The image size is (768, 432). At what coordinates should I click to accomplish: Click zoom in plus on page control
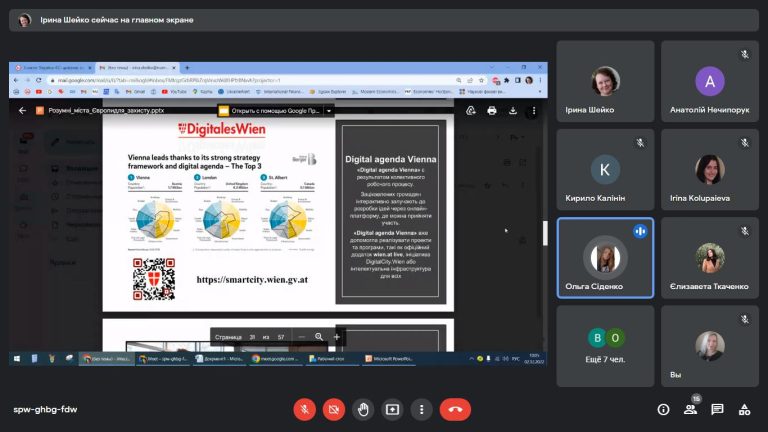(336, 337)
